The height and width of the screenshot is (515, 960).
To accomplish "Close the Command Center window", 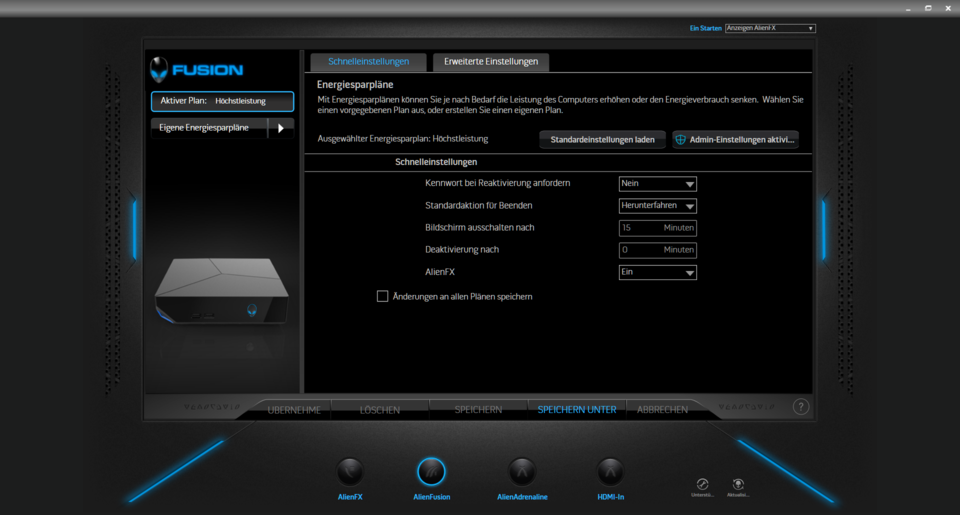I will click(x=948, y=9).
